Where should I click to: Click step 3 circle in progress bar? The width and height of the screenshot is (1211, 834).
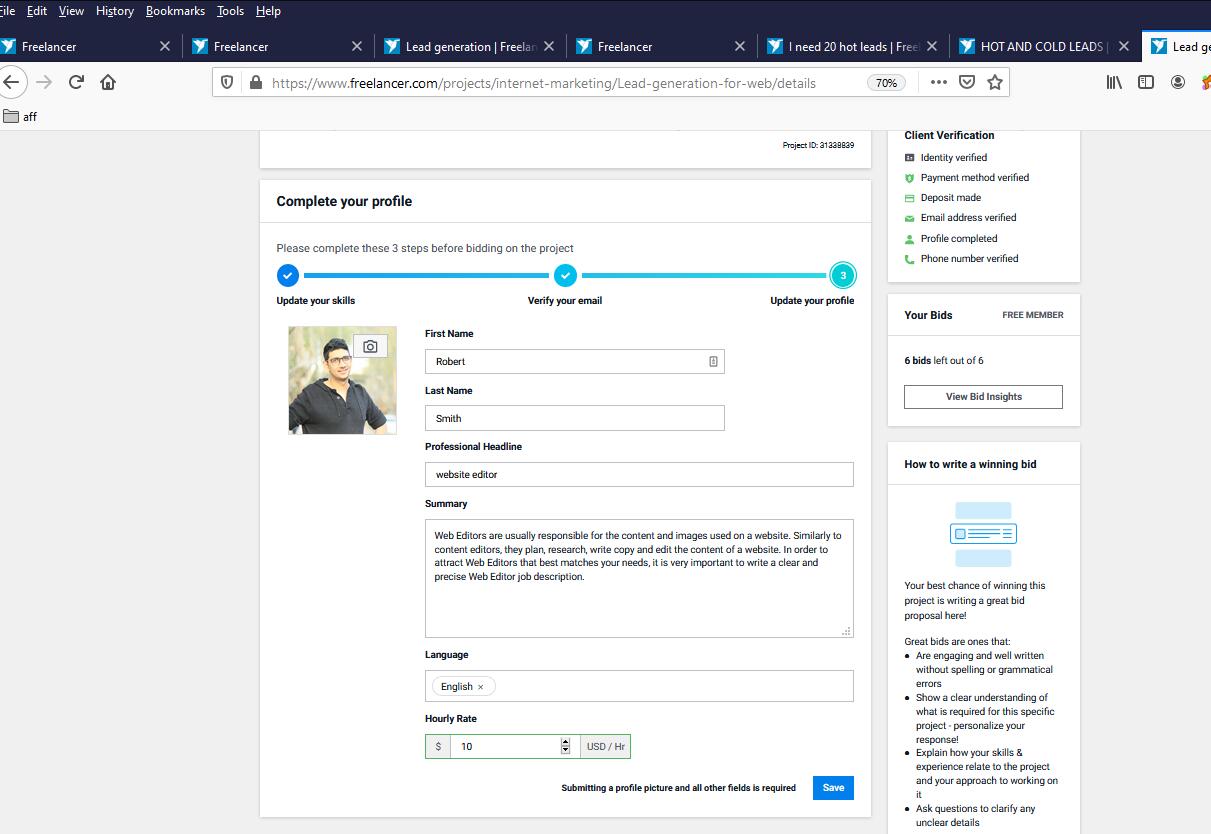click(x=843, y=275)
